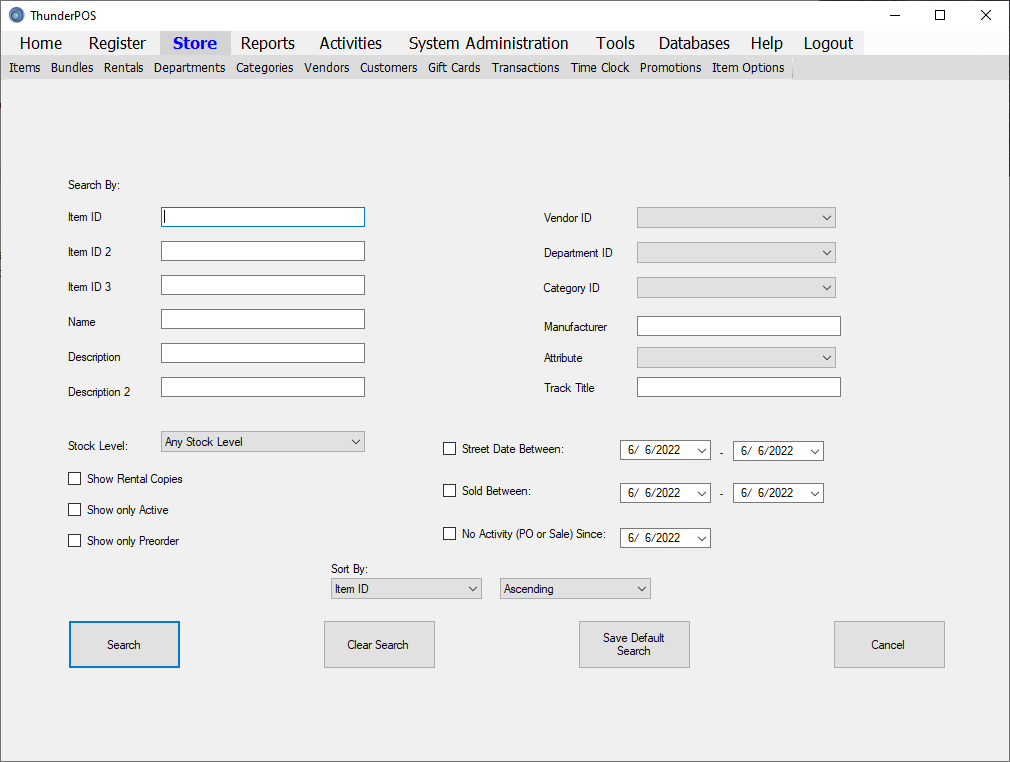Click into the Manufacturer text field
The height and width of the screenshot is (762, 1010).
[x=738, y=326]
